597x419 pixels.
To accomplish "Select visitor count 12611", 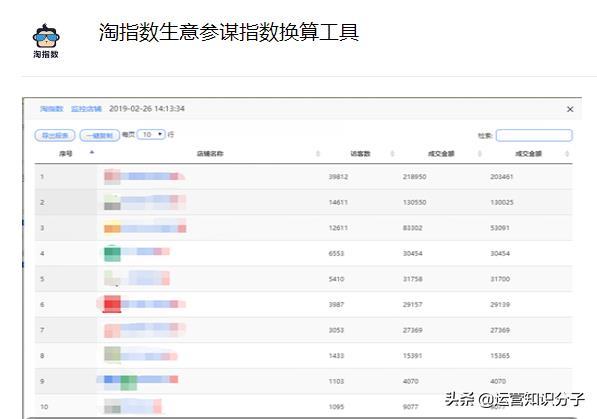I will (x=338, y=228).
